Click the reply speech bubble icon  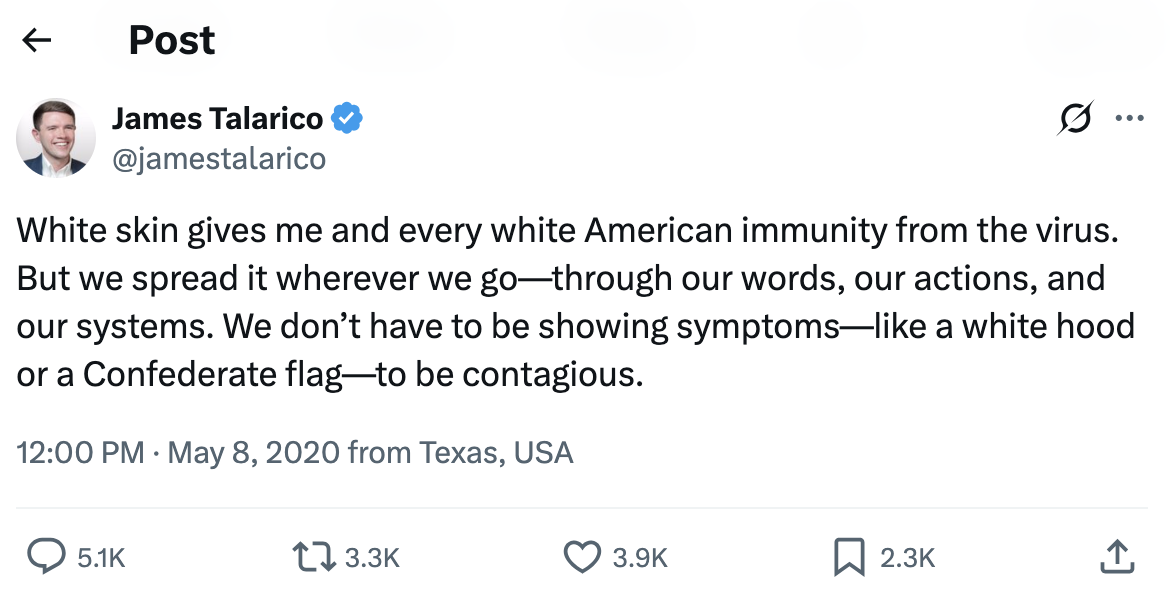point(45,557)
